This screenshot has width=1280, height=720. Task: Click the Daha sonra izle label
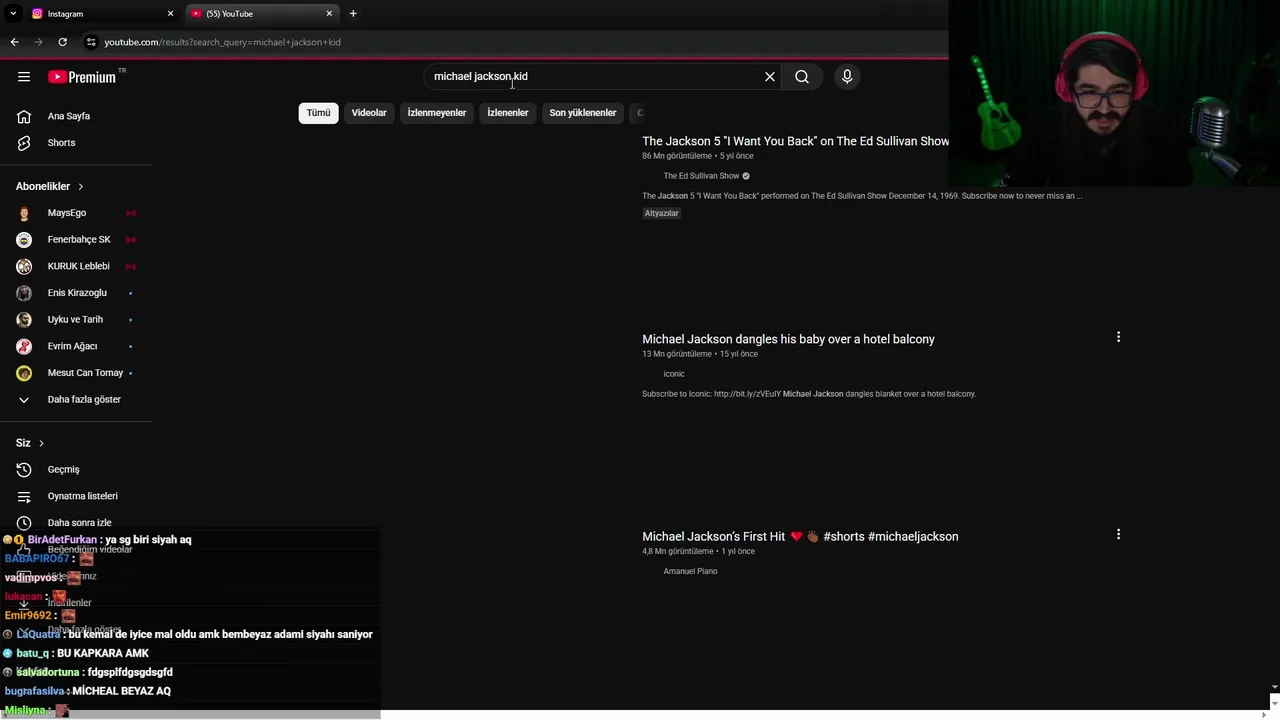coord(79,523)
